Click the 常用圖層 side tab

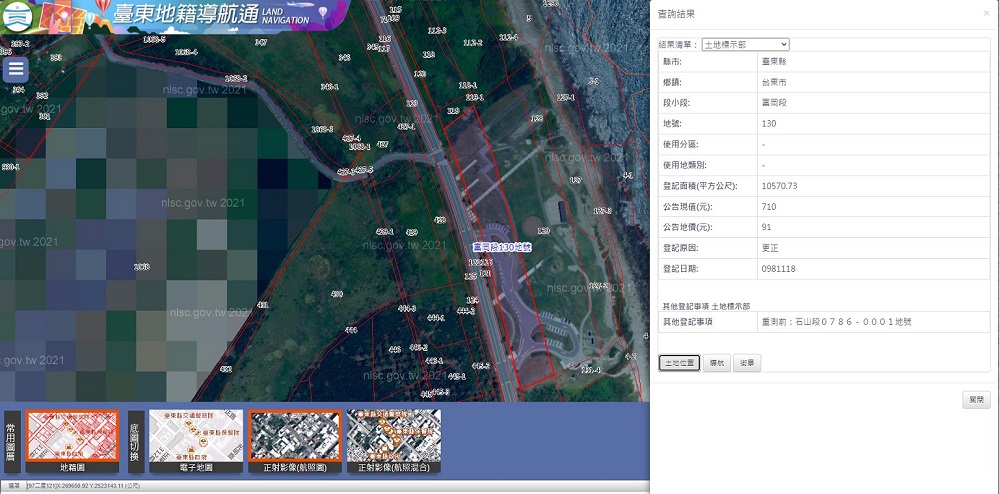tap(10, 442)
